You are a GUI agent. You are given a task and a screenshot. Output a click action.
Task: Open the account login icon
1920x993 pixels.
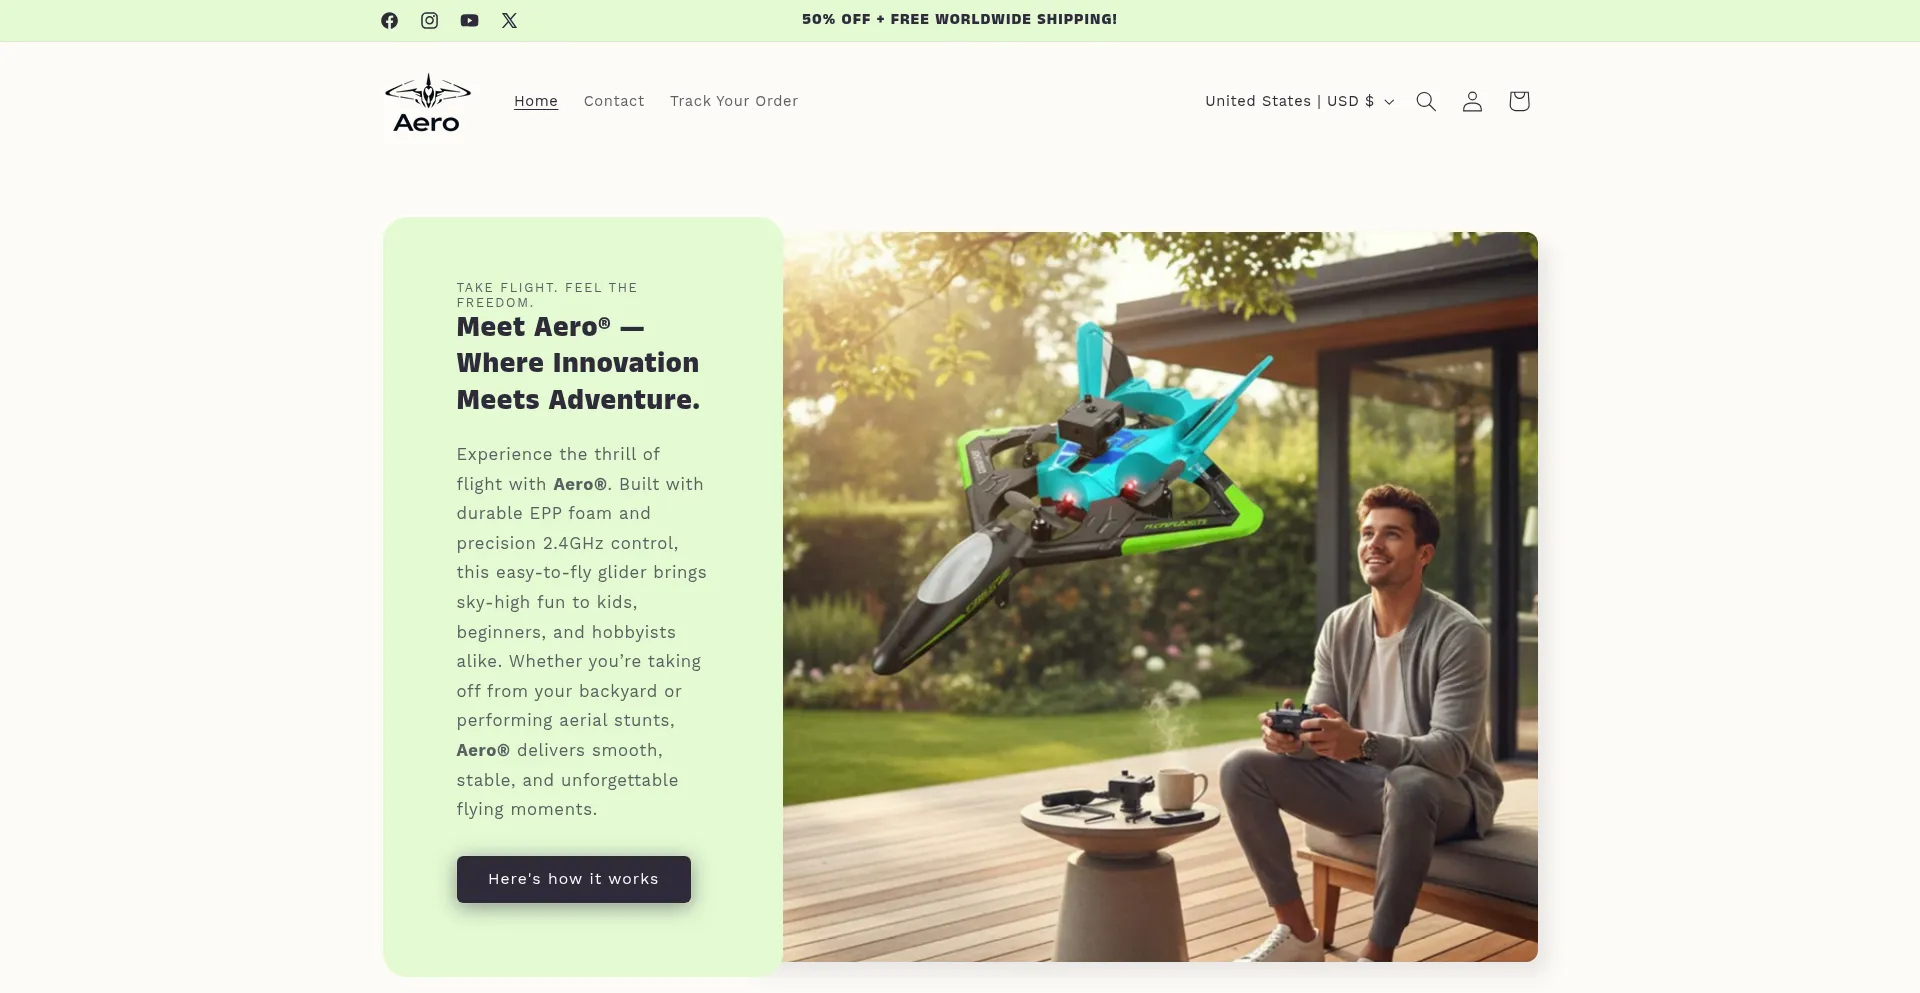click(1472, 101)
